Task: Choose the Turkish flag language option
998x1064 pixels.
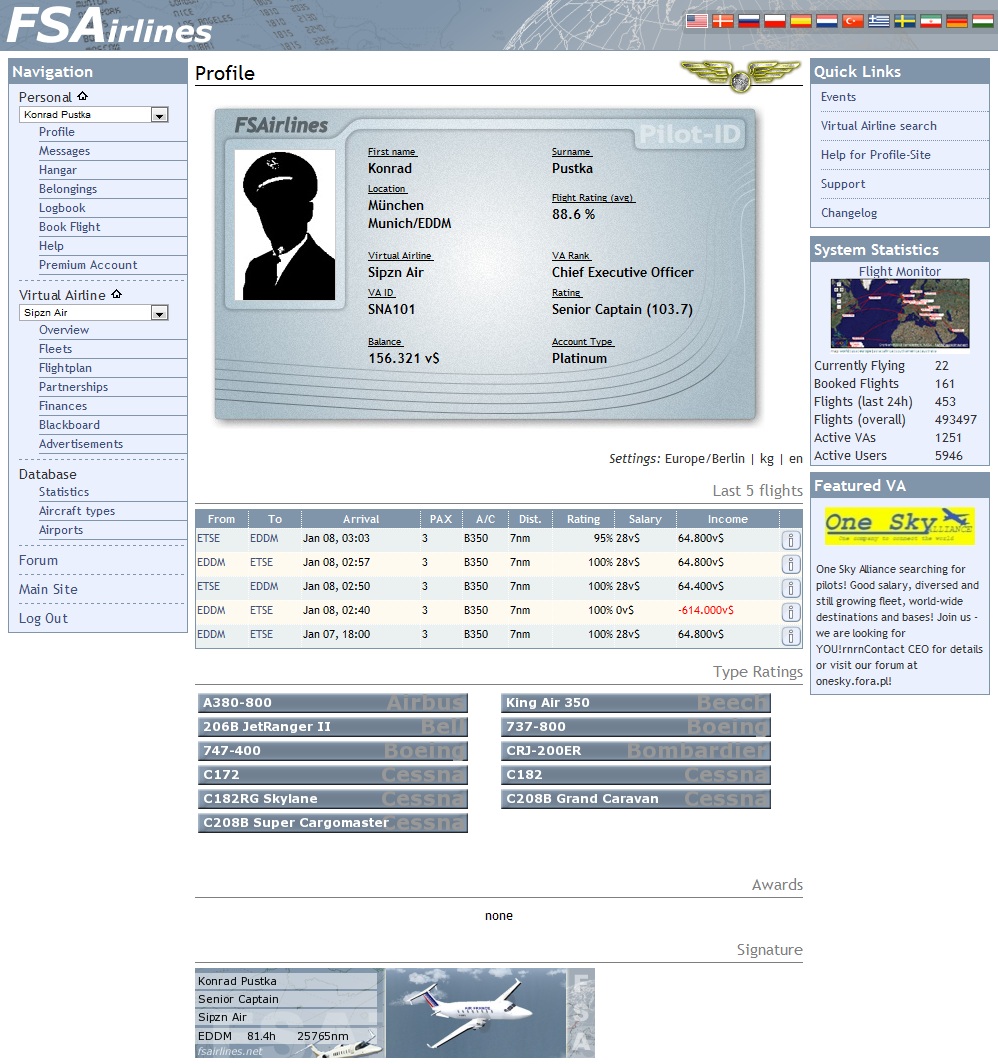Action: [853, 20]
